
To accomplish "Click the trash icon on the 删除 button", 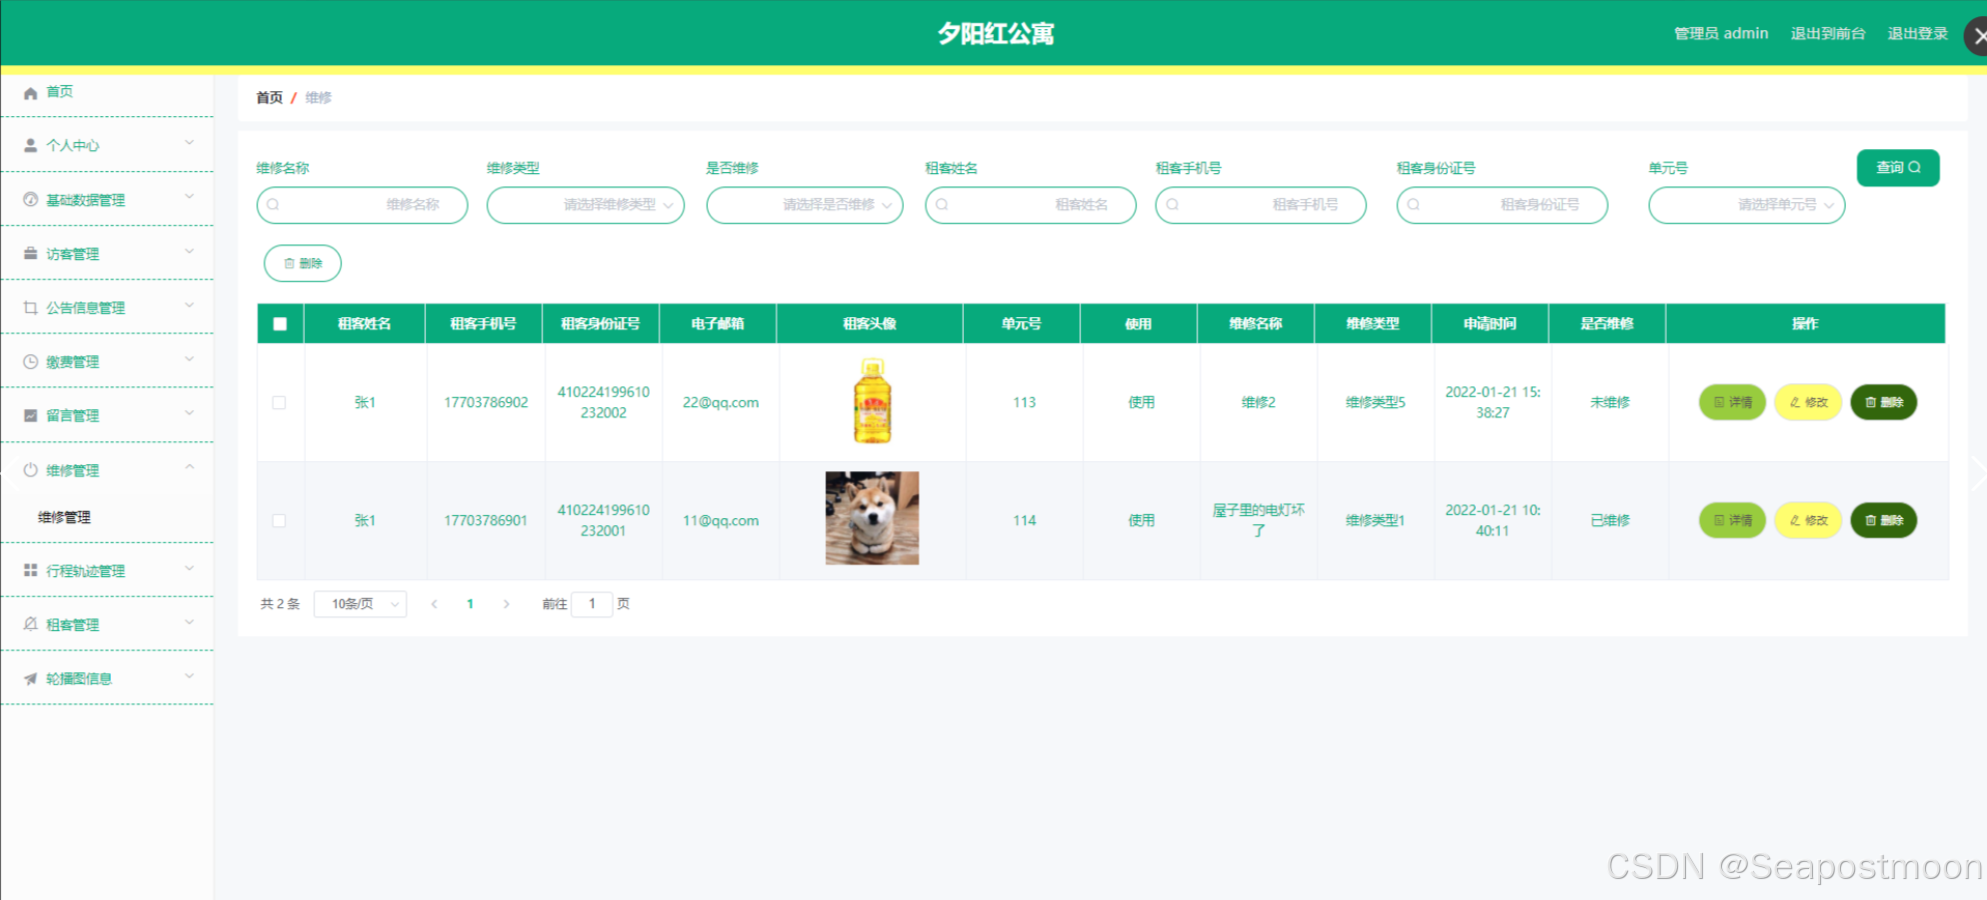I will pyautogui.click(x=289, y=263).
